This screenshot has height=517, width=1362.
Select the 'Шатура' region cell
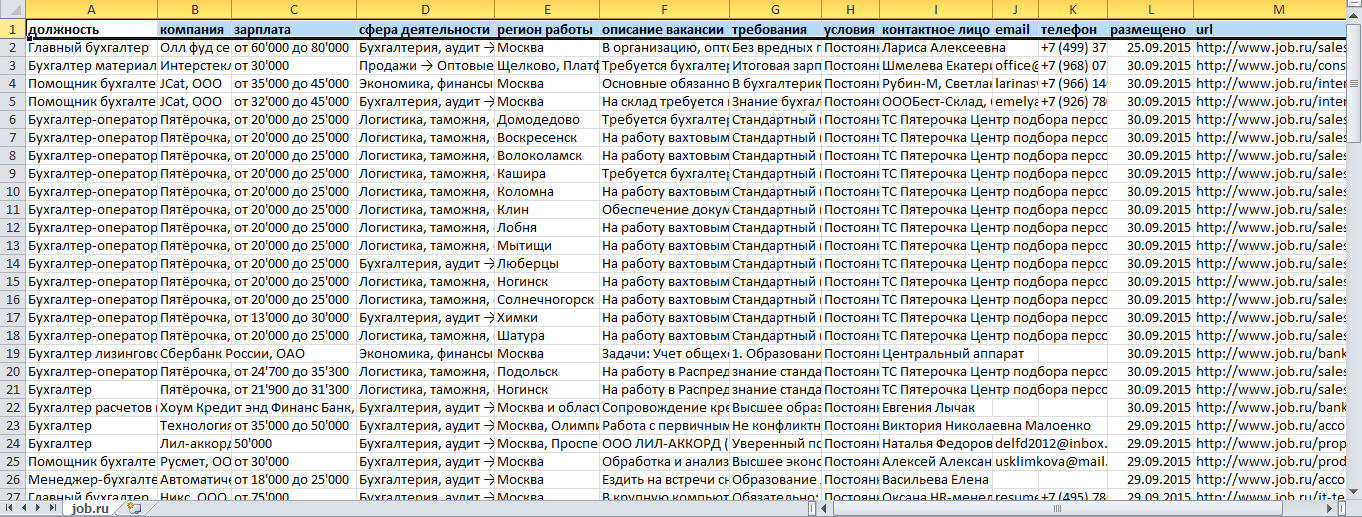(x=547, y=335)
